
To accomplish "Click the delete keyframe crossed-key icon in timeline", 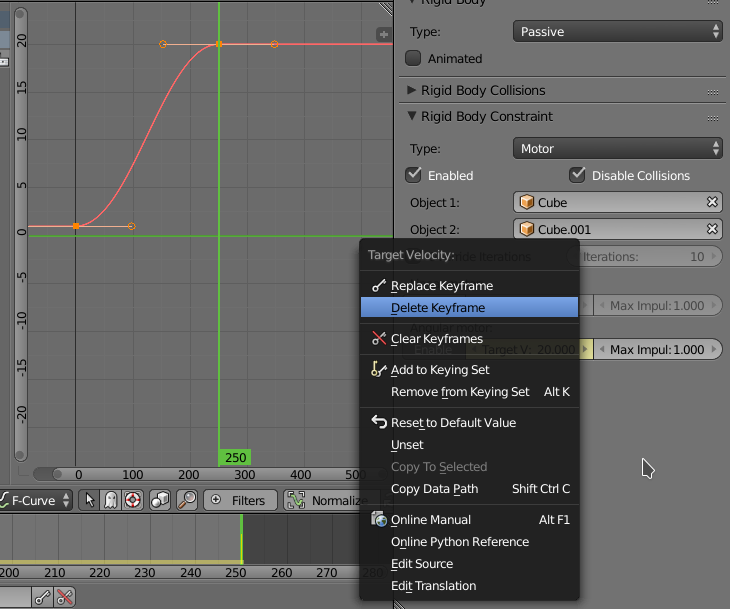I will [x=65, y=597].
